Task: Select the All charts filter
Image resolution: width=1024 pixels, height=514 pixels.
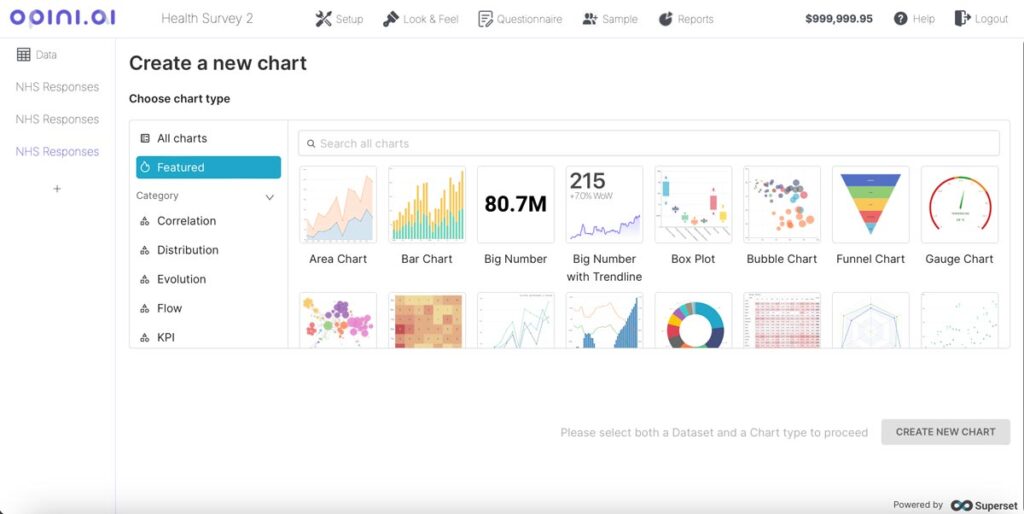Action: tap(208, 138)
